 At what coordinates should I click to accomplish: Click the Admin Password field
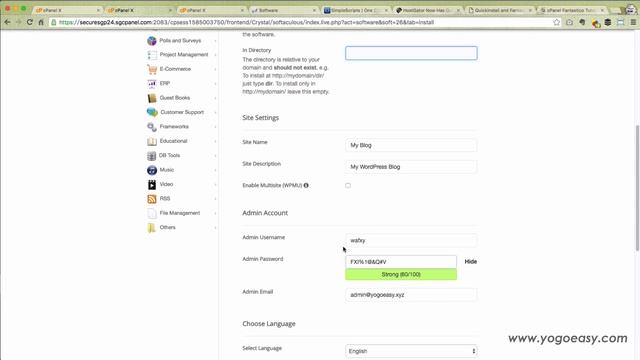click(x=401, y=262)
